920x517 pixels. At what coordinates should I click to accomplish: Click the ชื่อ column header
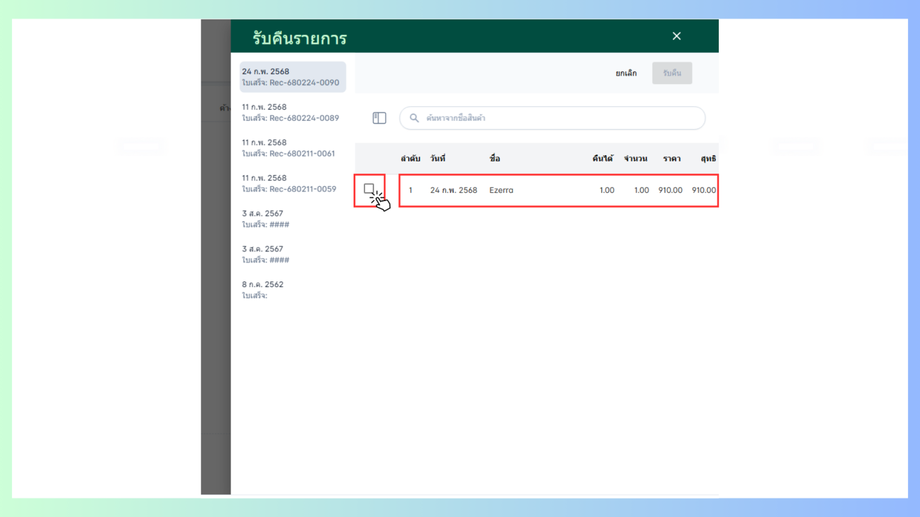tap(495, 158)
